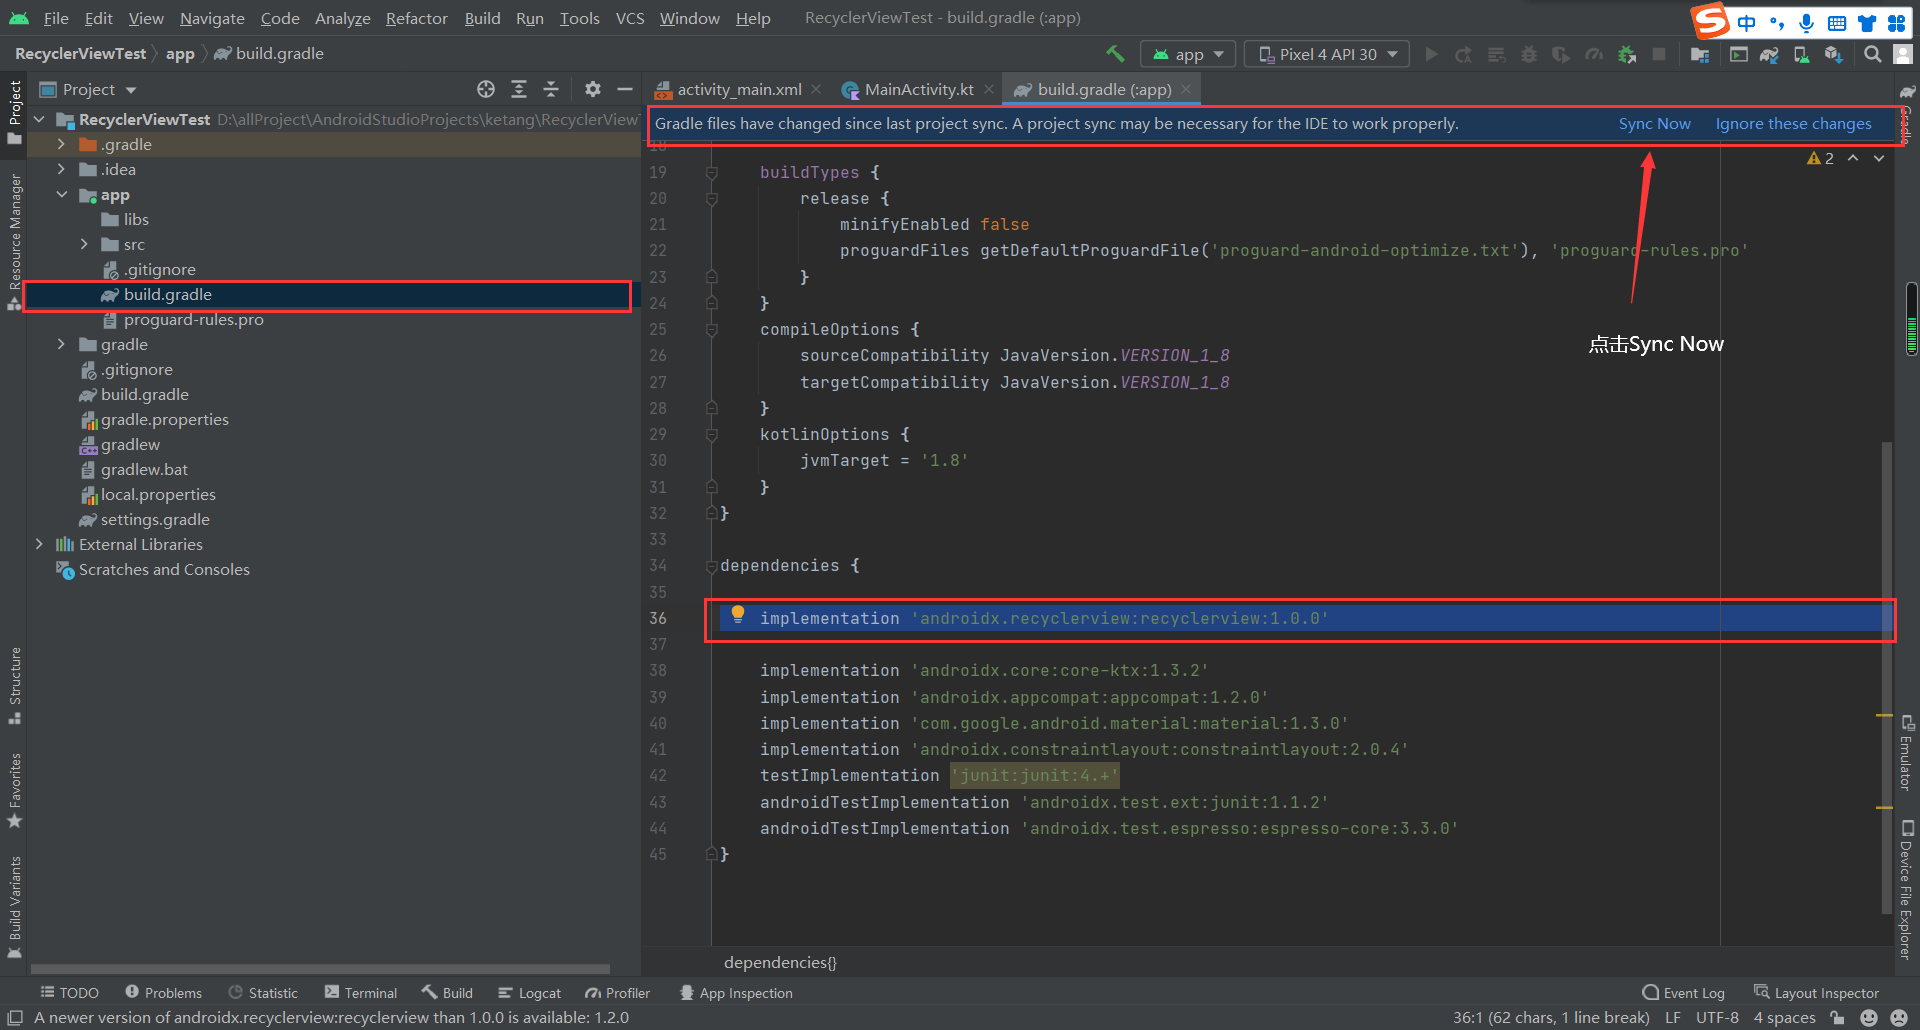The width and height of the screenshot is (1920, 1030).
Task: Open the AVD Manager phone icon
Action: [1802, 54]
